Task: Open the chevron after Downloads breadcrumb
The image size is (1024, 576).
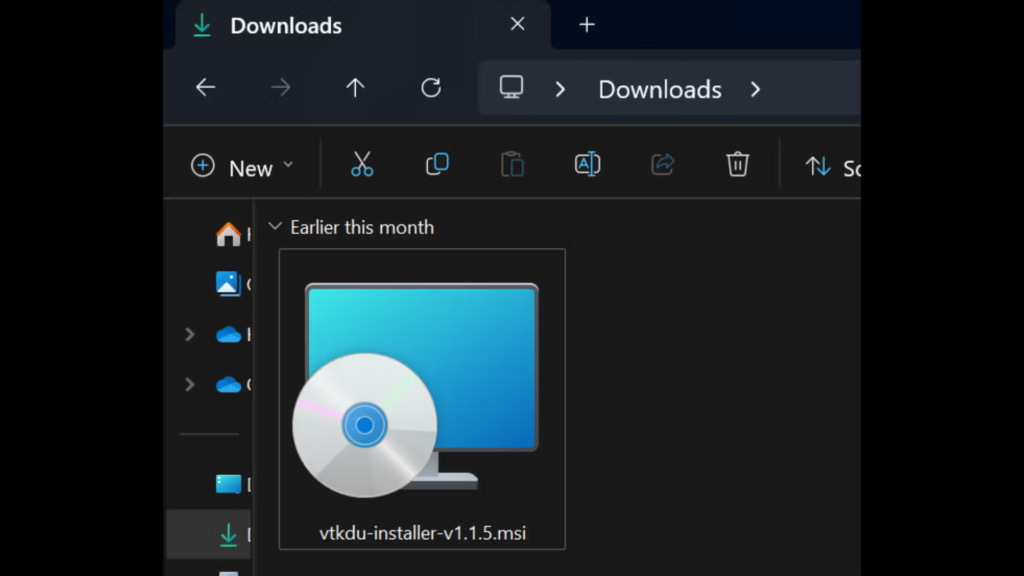Action: 755,90
